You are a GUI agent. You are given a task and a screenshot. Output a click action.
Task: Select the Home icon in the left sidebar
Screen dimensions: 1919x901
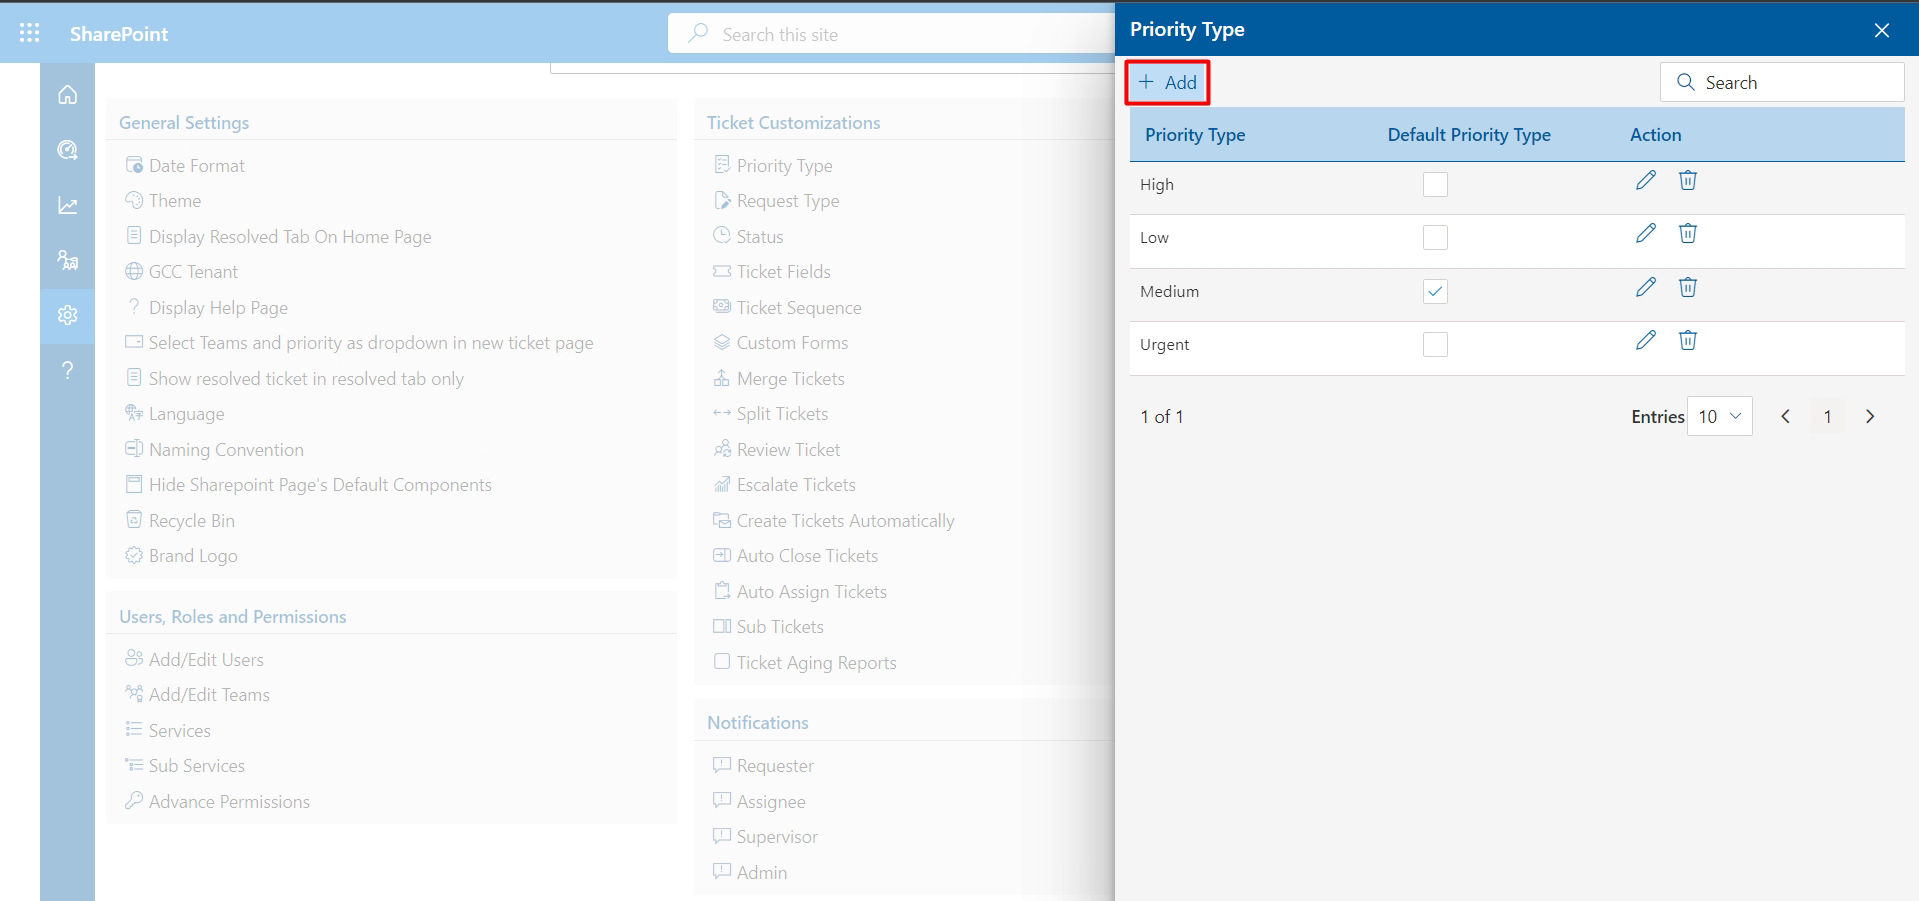pos(67,93)
